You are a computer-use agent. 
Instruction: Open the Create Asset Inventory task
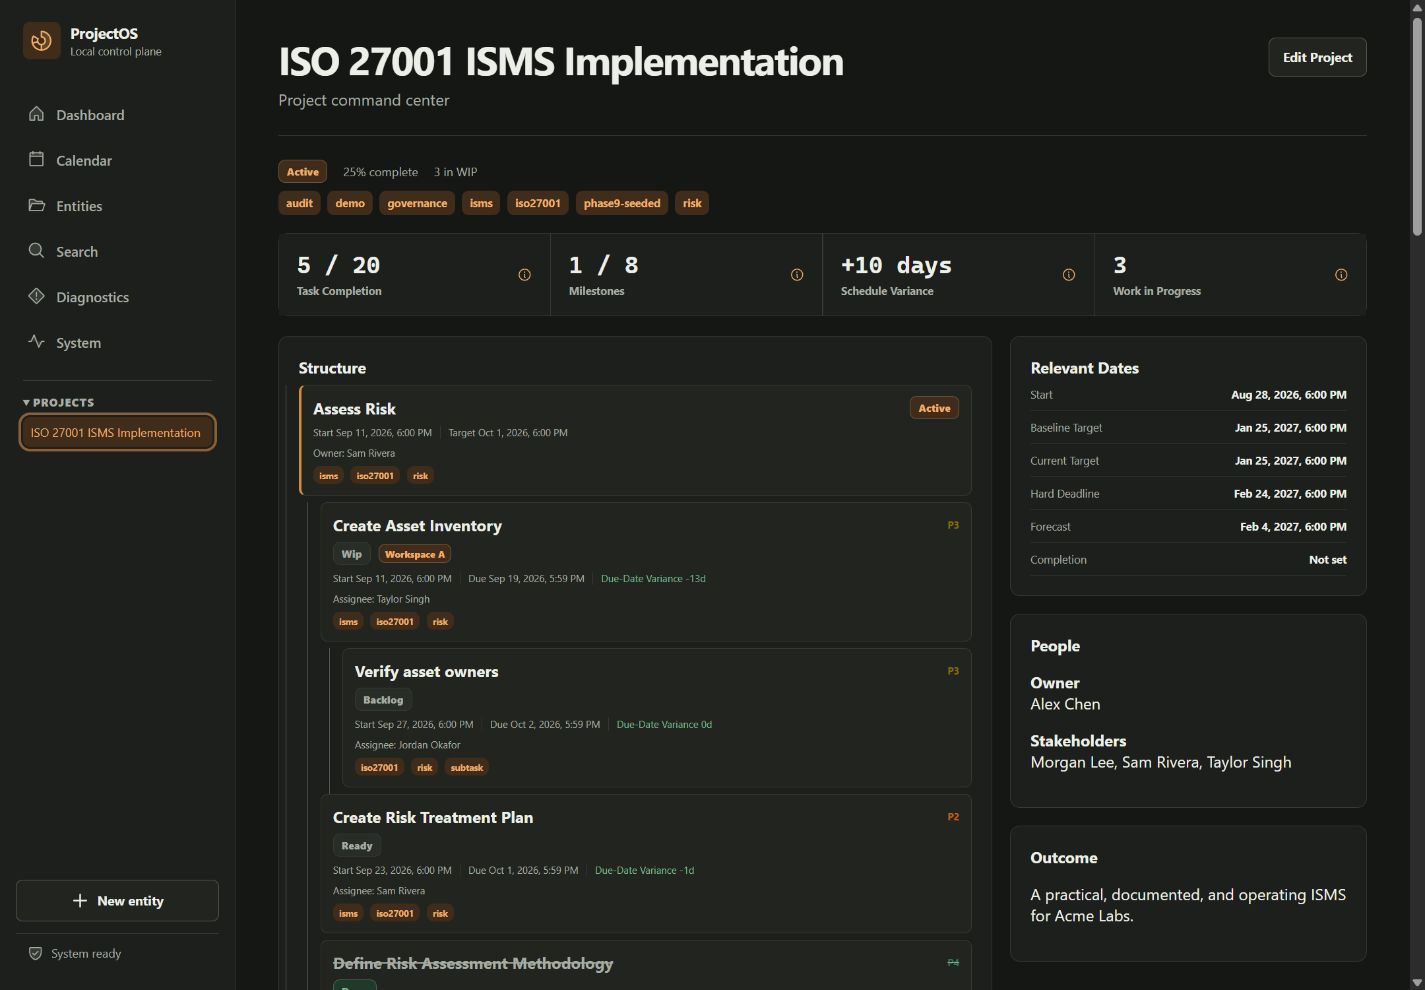(417, 526)
